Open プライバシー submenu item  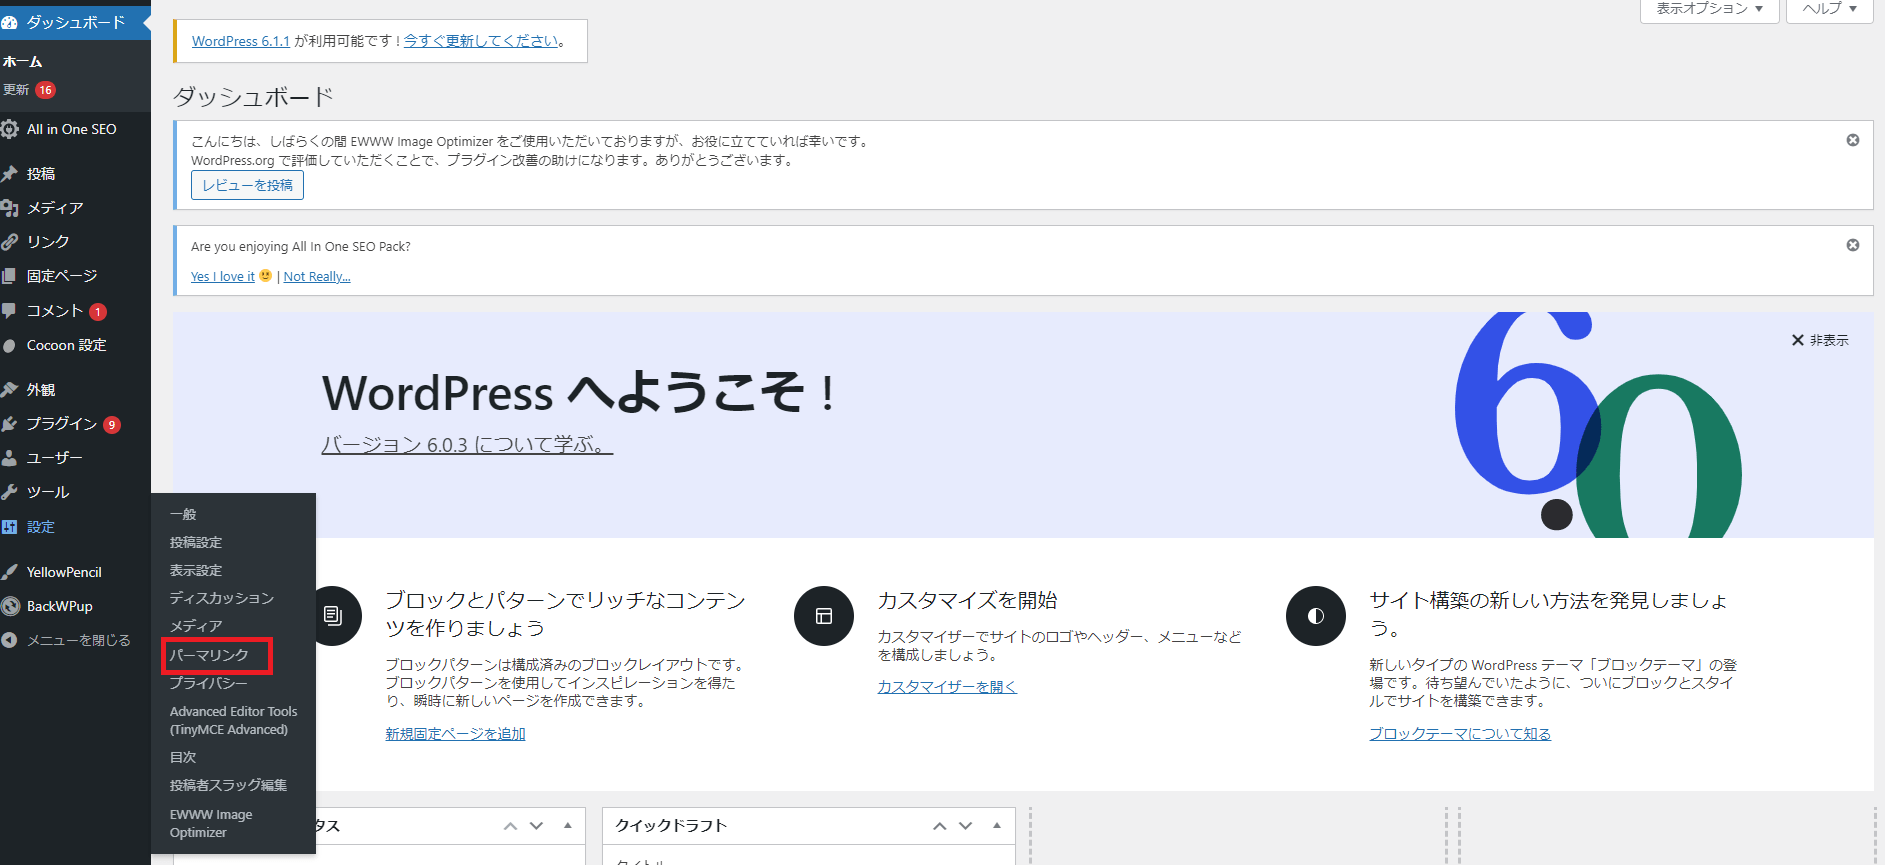[208, 683]
